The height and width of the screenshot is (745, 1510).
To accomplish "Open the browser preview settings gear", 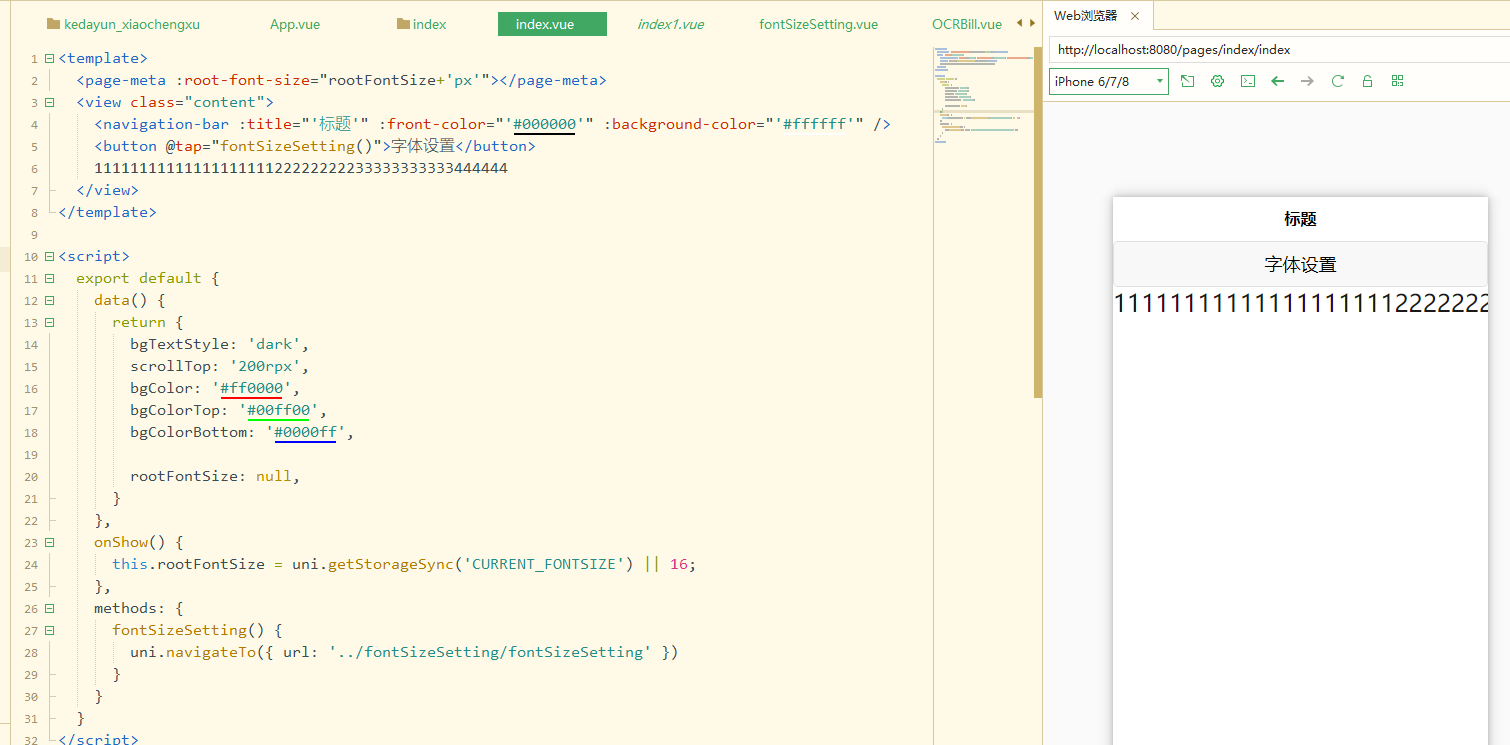I will pyautogui.click(x=1217, y=80).
